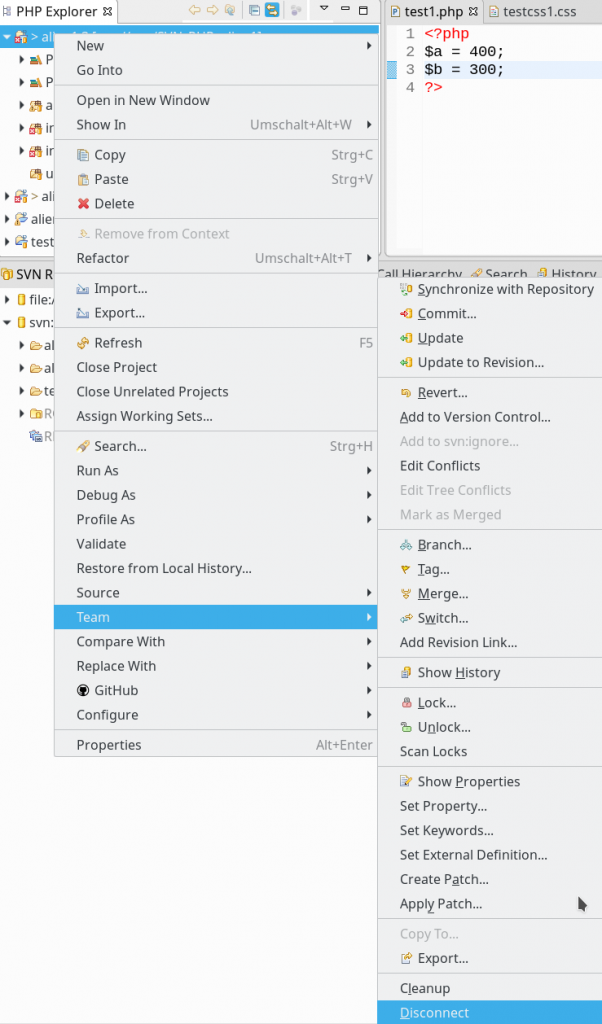The width and height of the screenshot is (602, 1024).
Task: Click the Commit icon in Team submenu
Action: click(406, 314)
